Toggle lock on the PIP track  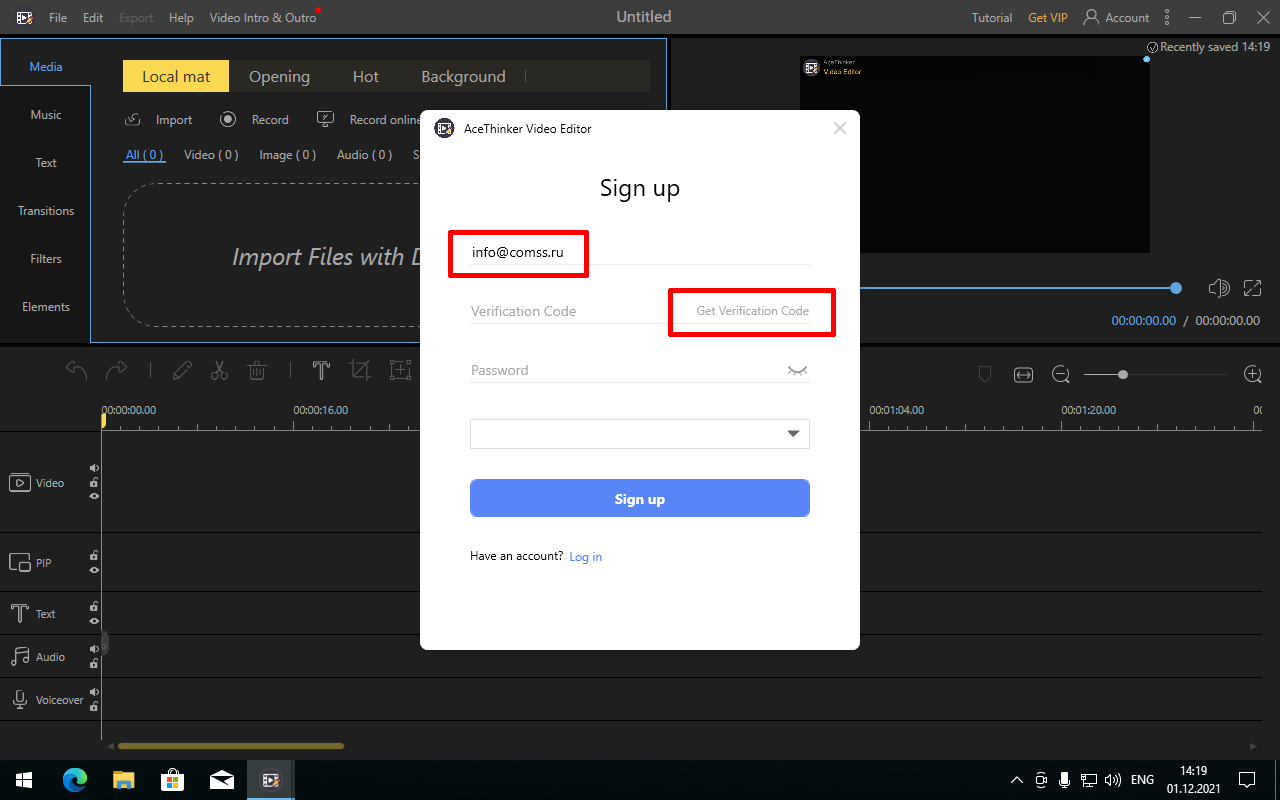pyautogui.click(x=94, y=556)
